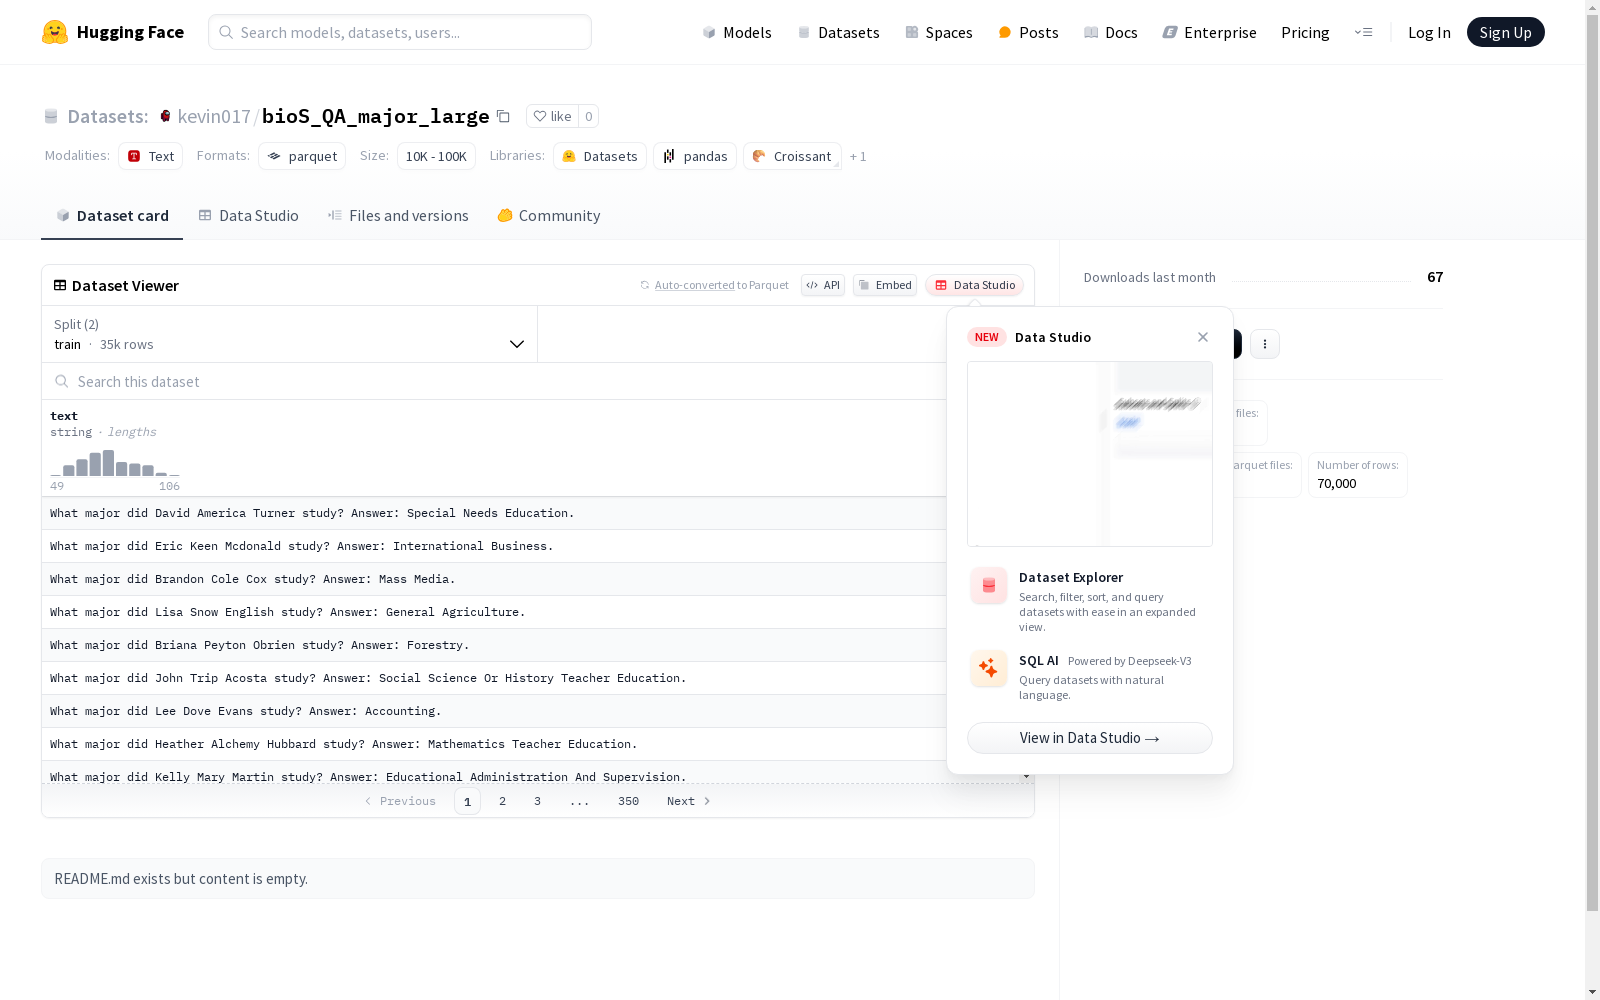Screen dimensions: 1600x1000
Task: Click the Data Studio preview thumbnail
Action: [x=1090, y=454]
